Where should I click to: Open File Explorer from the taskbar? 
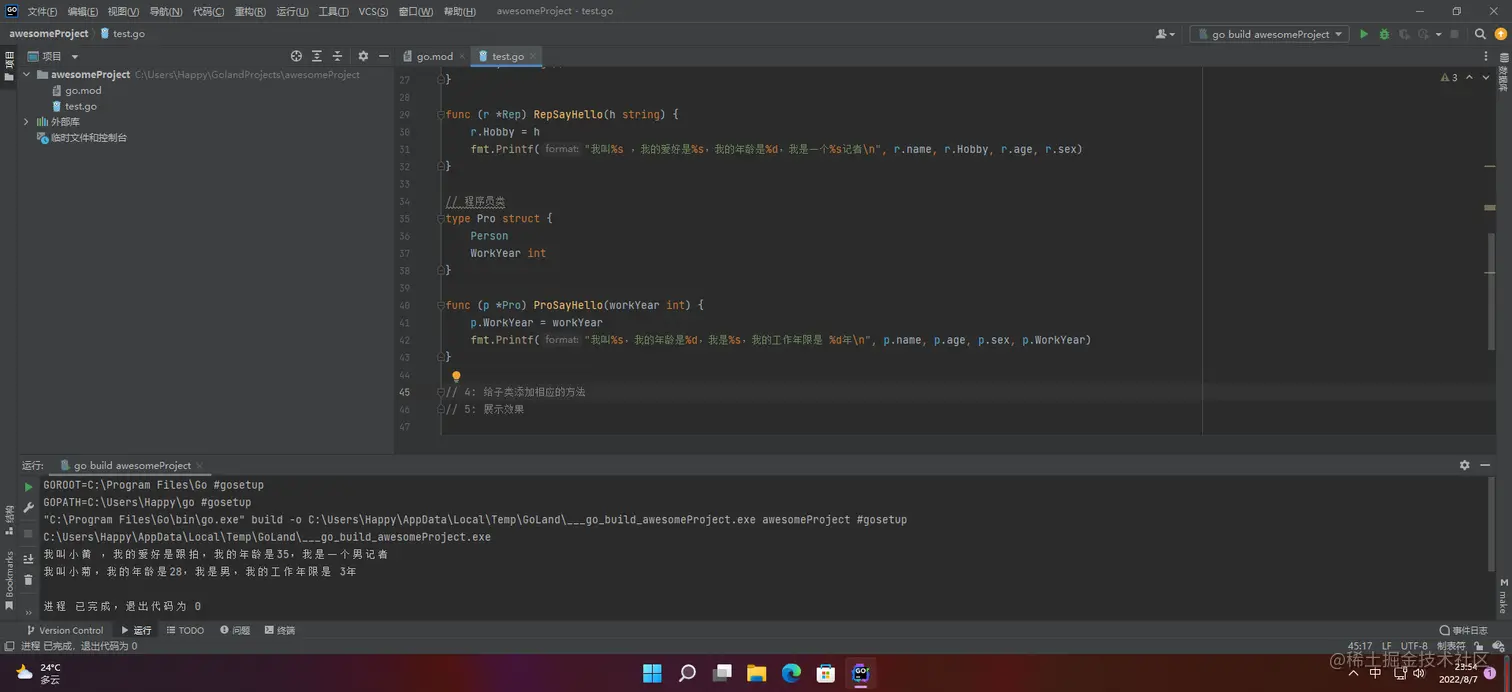[756, 673]
